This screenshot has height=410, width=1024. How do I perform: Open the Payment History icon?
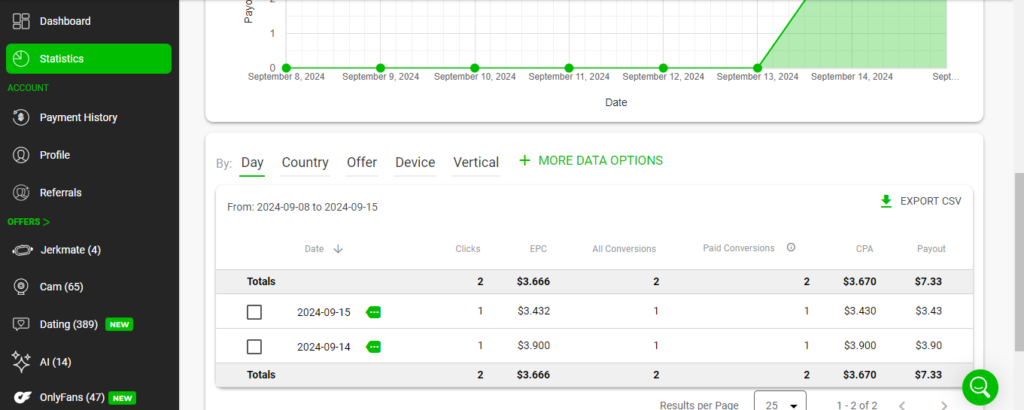tap(20, 117)
